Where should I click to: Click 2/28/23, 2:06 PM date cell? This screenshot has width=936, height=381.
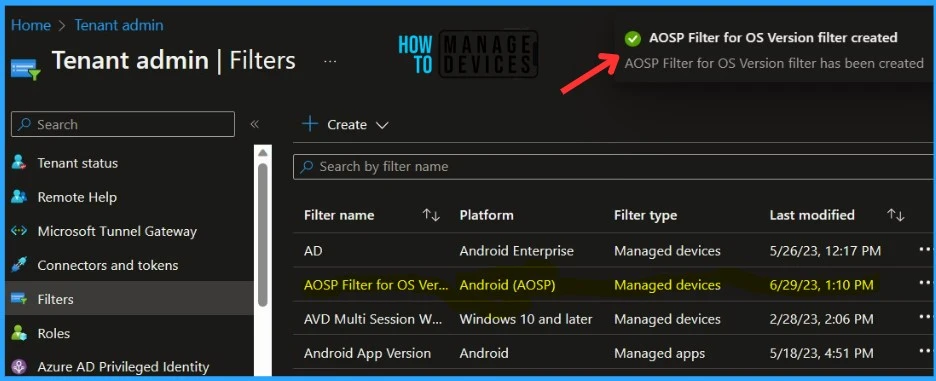coord(821,319)
